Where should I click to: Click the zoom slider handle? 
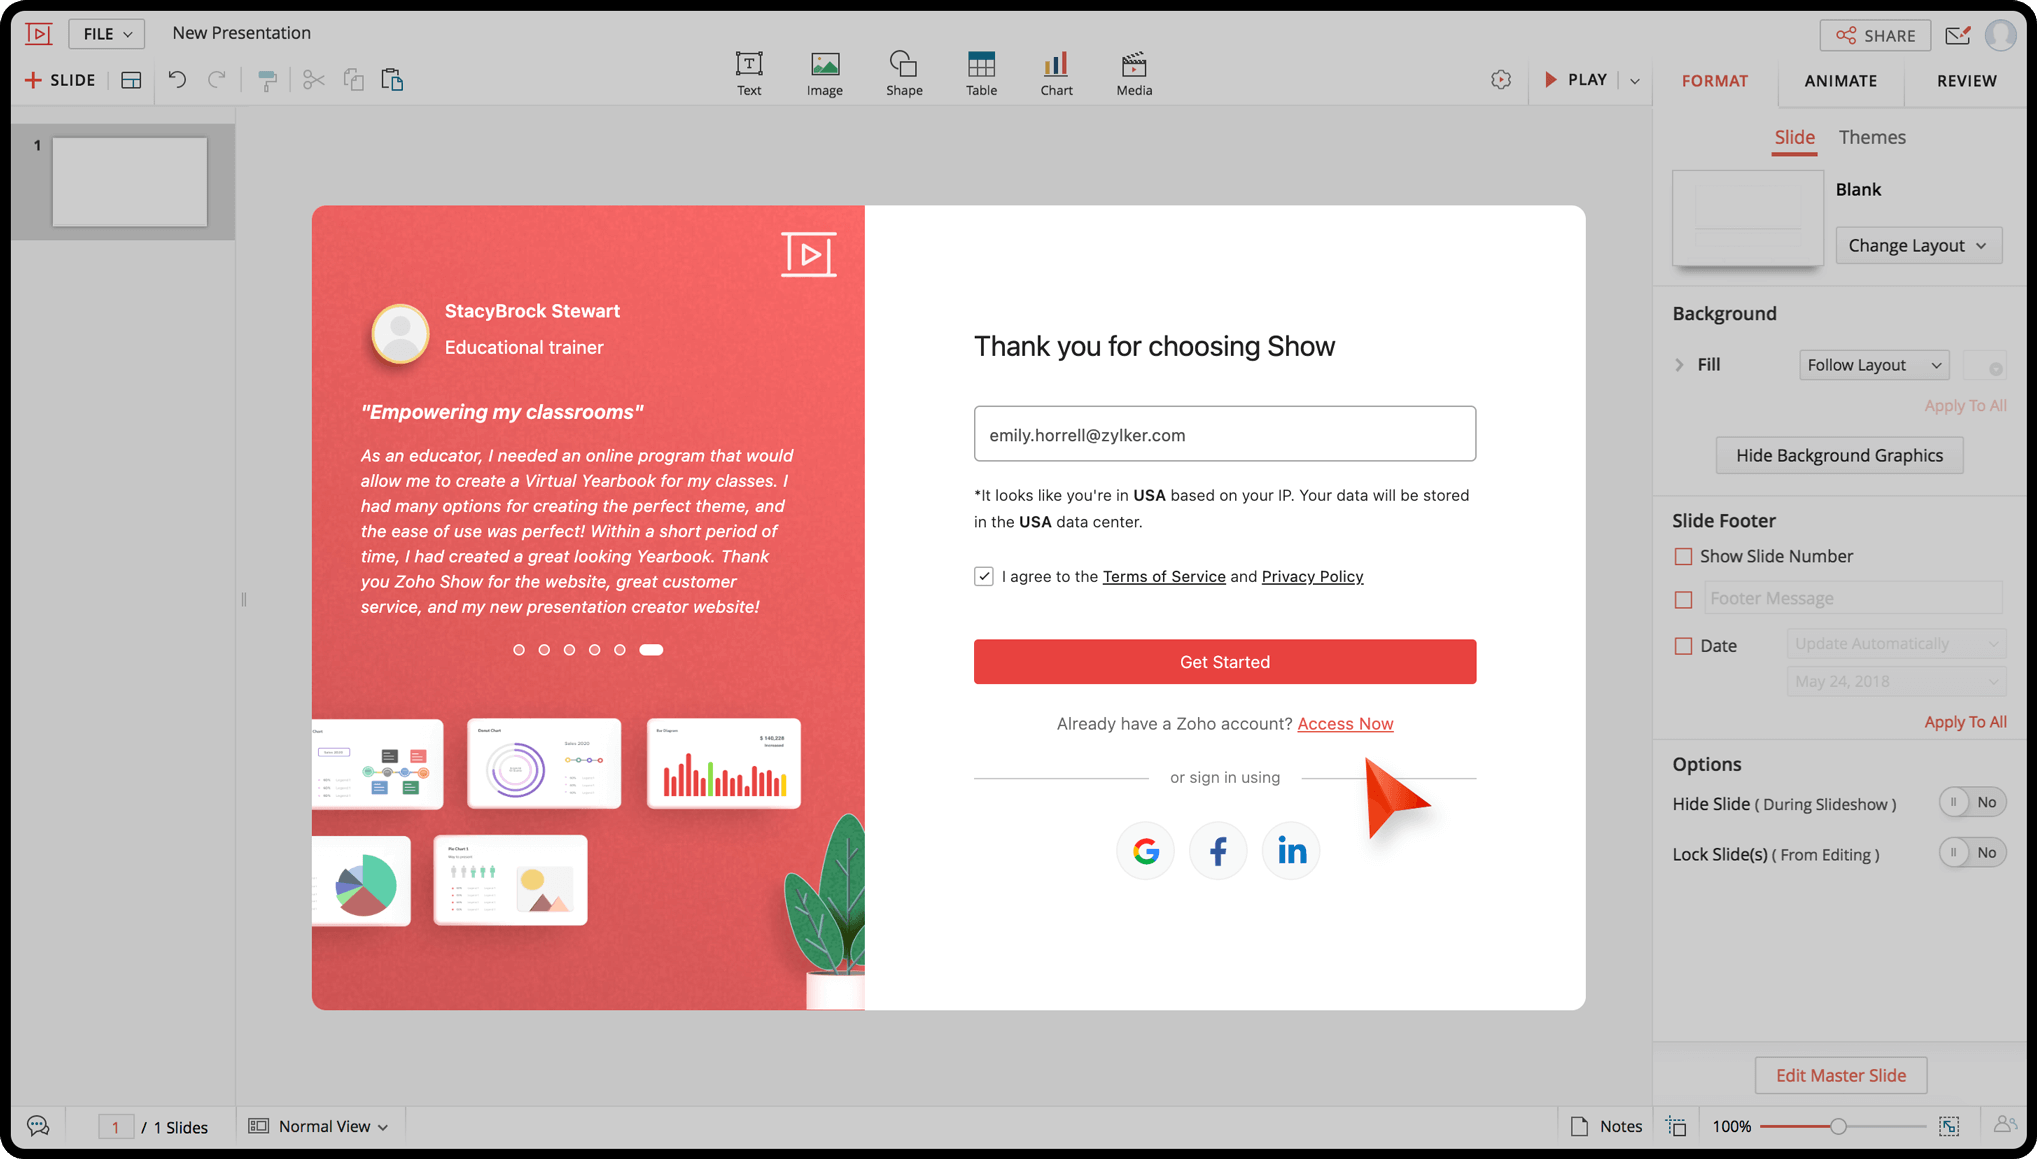(x=1838, y=1126)
